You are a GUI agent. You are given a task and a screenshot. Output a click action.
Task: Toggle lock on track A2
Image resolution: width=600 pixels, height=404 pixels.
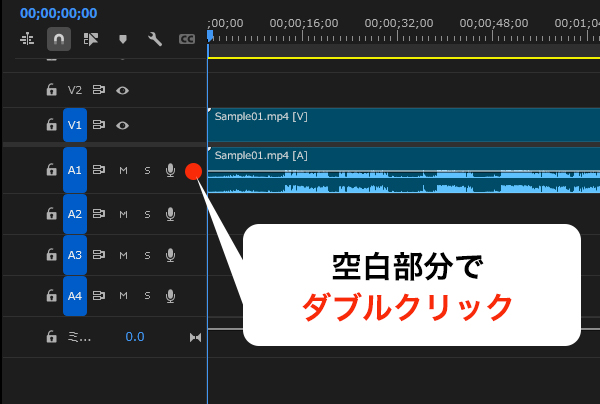[51, 213]
